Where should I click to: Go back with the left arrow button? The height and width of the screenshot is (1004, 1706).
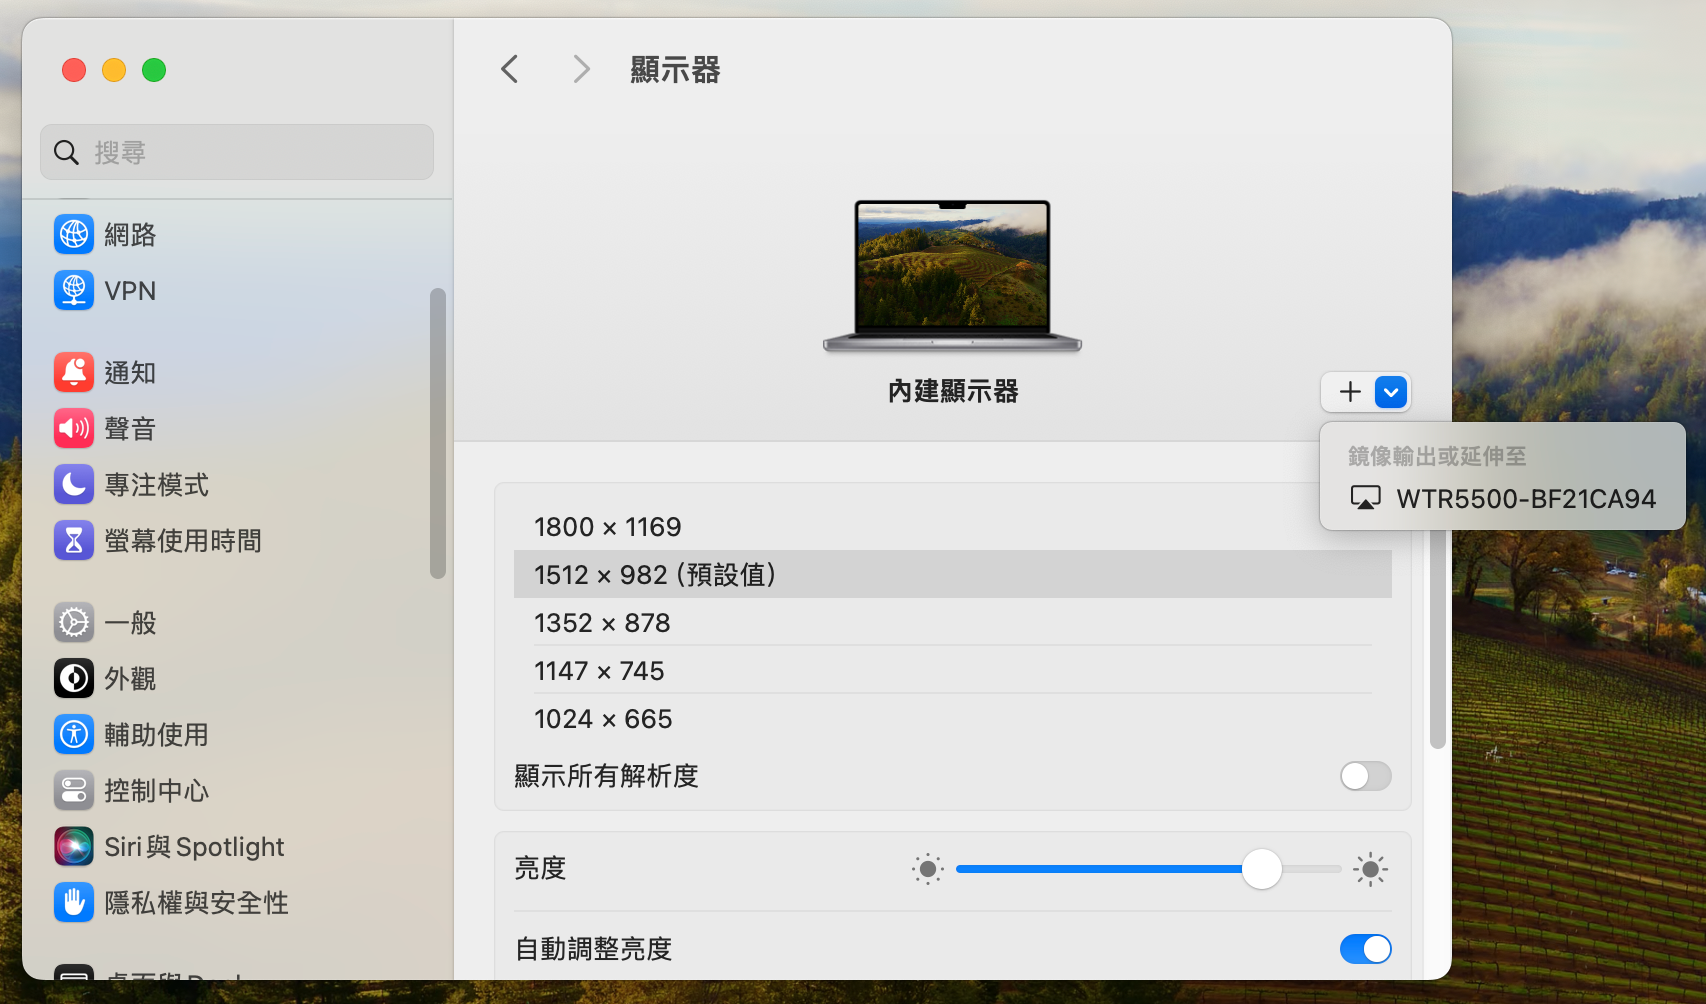click(510, 70)
